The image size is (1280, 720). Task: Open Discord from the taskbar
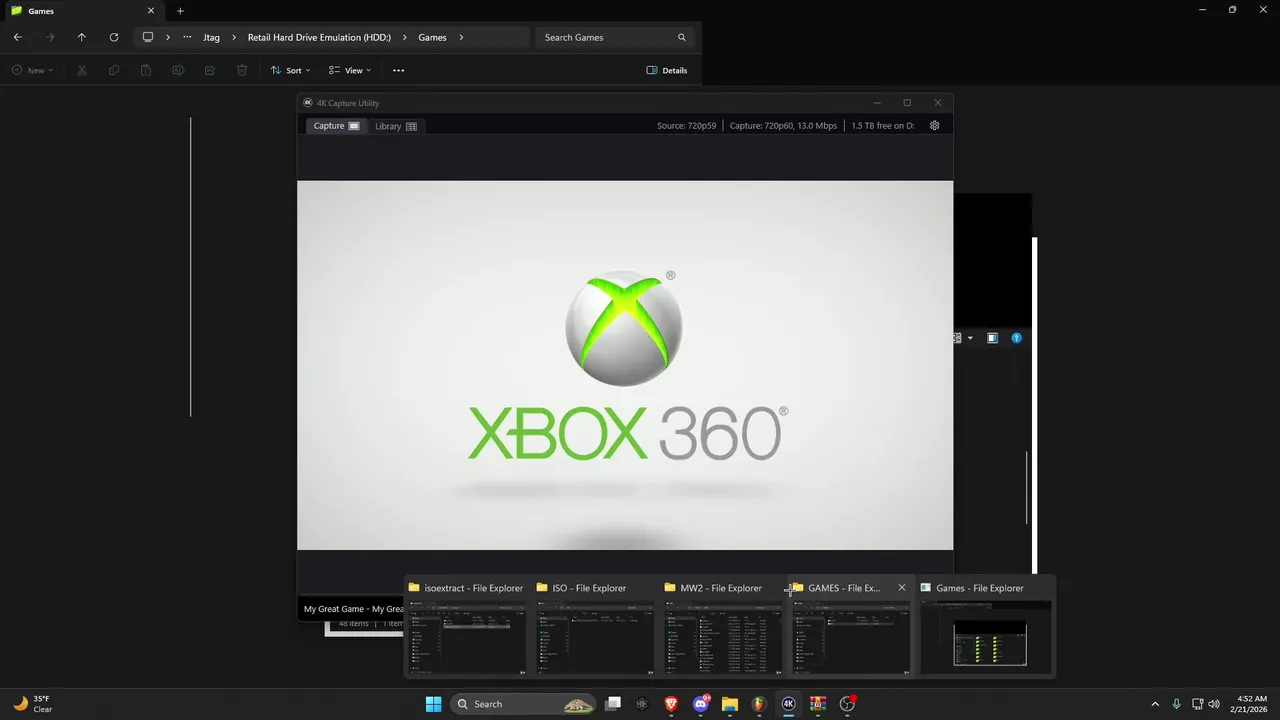click(x=700, y=704)
